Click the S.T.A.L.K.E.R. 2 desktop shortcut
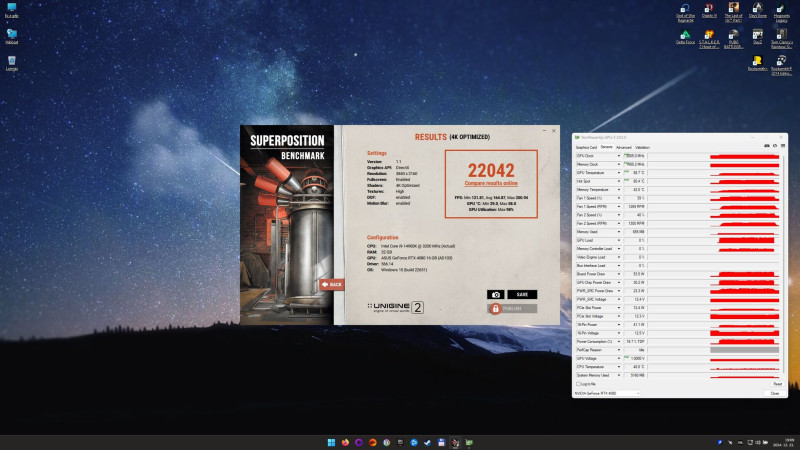Image resolution: width=800 pixels, height=450 pixels. click(709, 39)
